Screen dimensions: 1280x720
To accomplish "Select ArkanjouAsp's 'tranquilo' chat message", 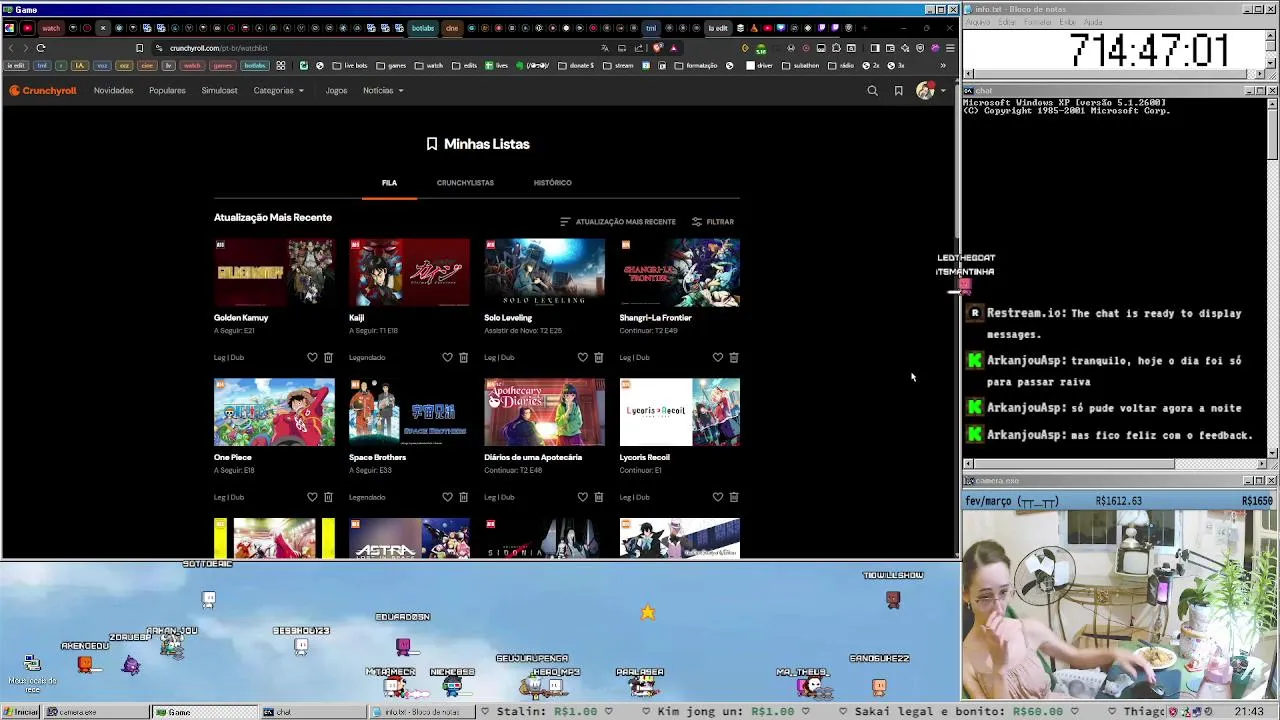I will pos(1114,371).
